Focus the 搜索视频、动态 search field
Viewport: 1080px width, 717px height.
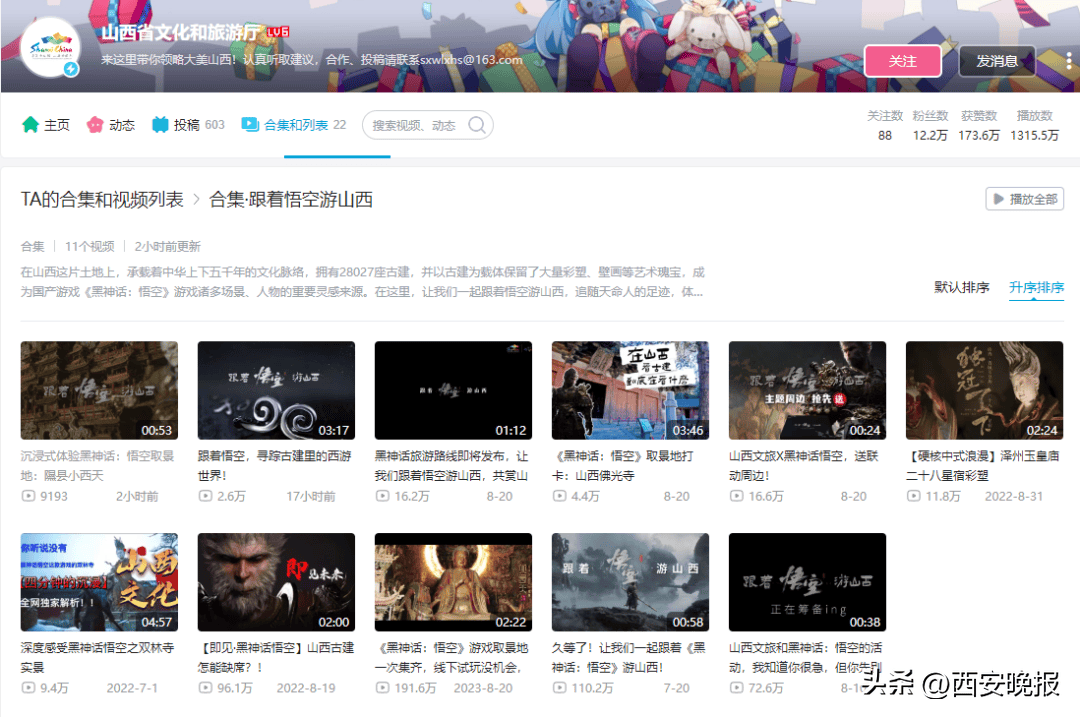427,125
